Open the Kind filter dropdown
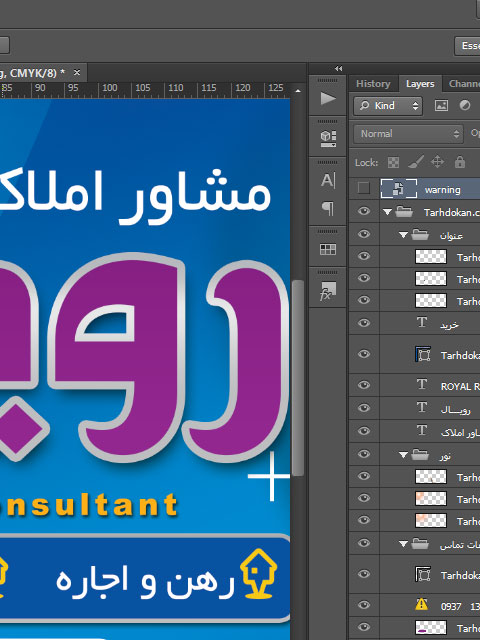This screenshot has width=480, height=640. 388,106
